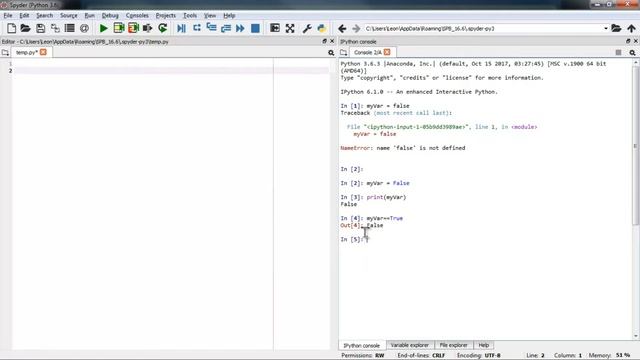Open the Search menu
Screen dimensions: 640x360
click(44, 16)
